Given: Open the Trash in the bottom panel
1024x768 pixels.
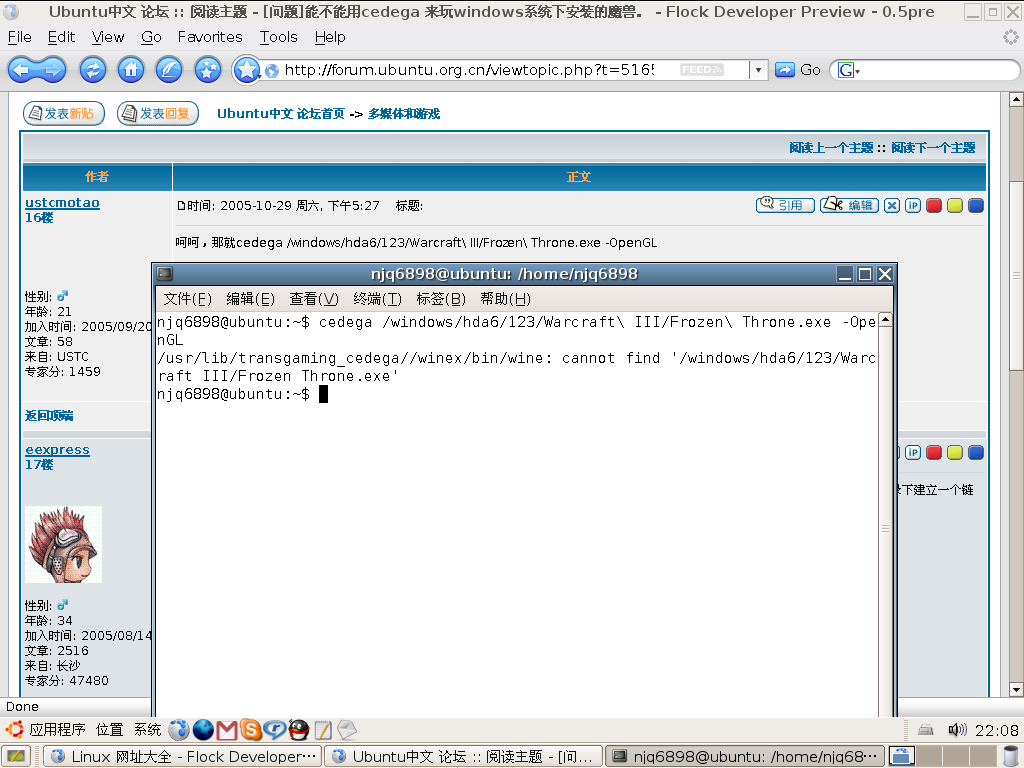Looking at the screenshot, I should pyautogui.click(x=1012, y=756).
